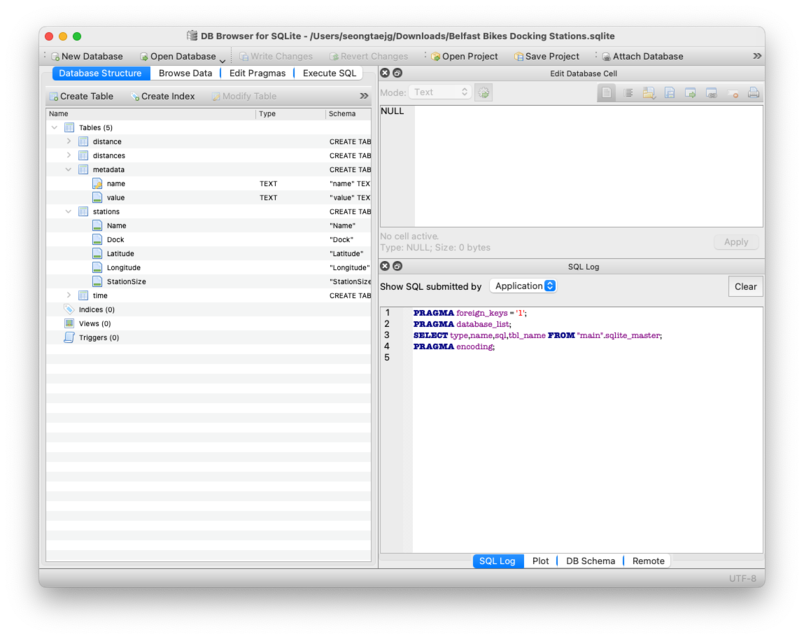Click the icon left of Set NULL
The image size is (804, 639).
(712, 93)
